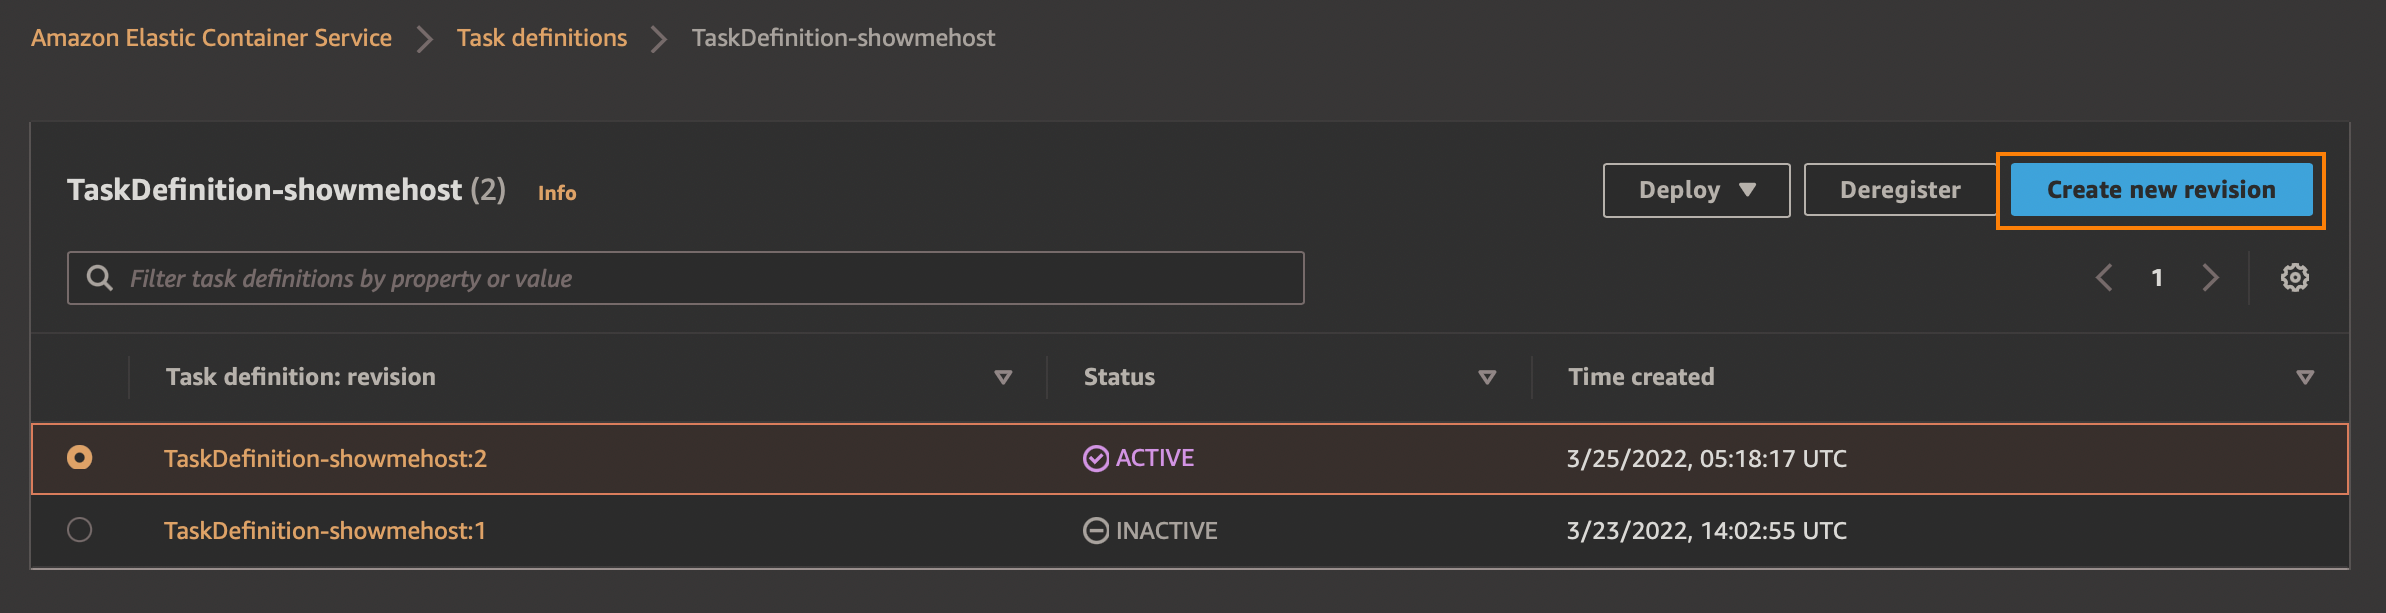2386x613 pixels.
Task: Click the ACTIVE status check icon
Action: pyautogui.click(x=1096, y=458)
